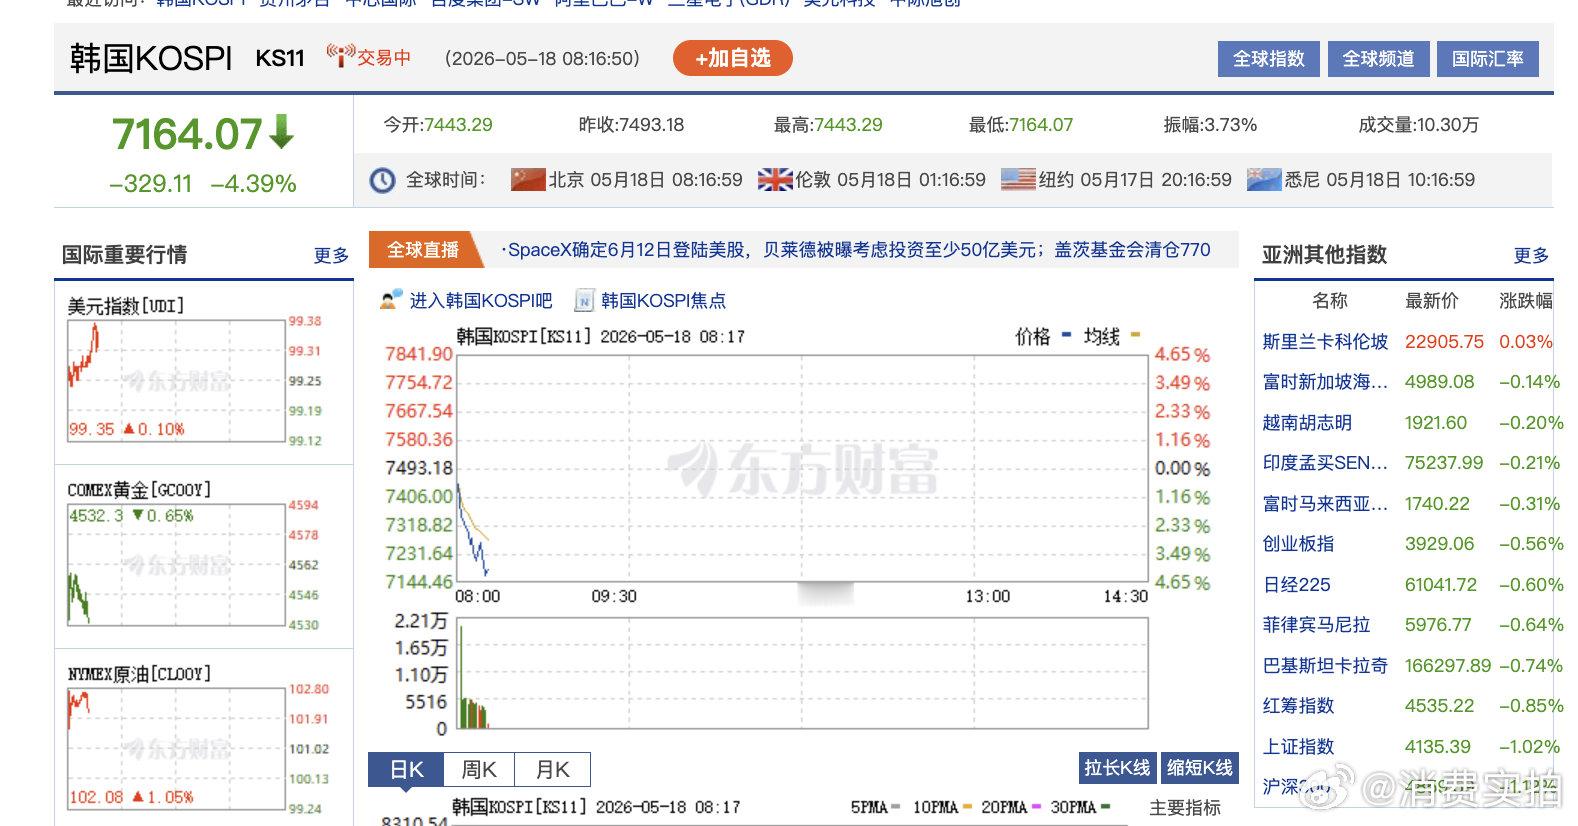Viewport: 1578px width, 826px height.
Task: Click the +加自选 orange button
Action: click(x=732, y=58)
